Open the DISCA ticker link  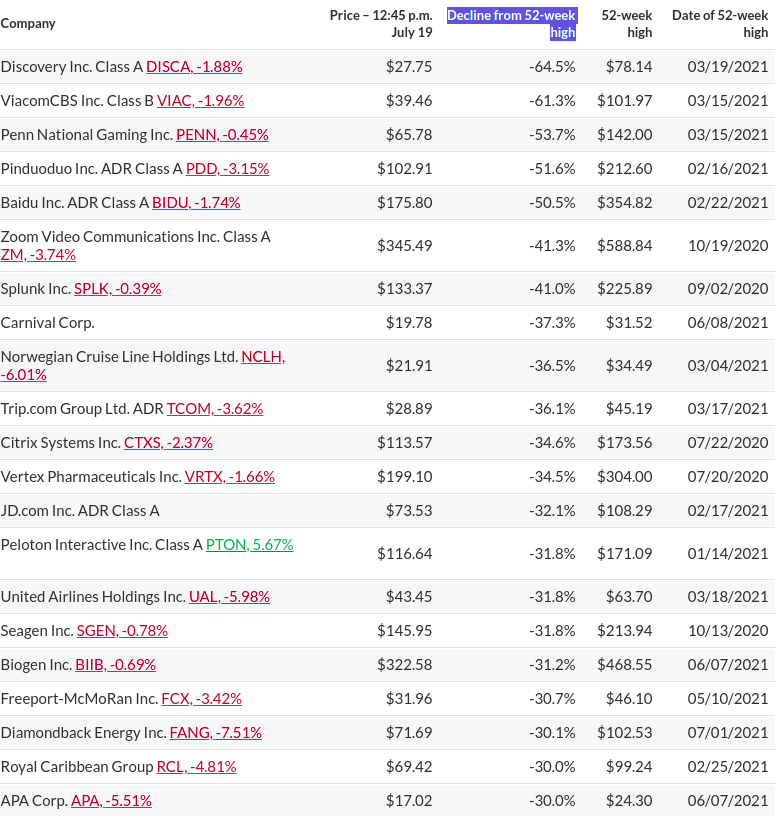coord(194,67)
